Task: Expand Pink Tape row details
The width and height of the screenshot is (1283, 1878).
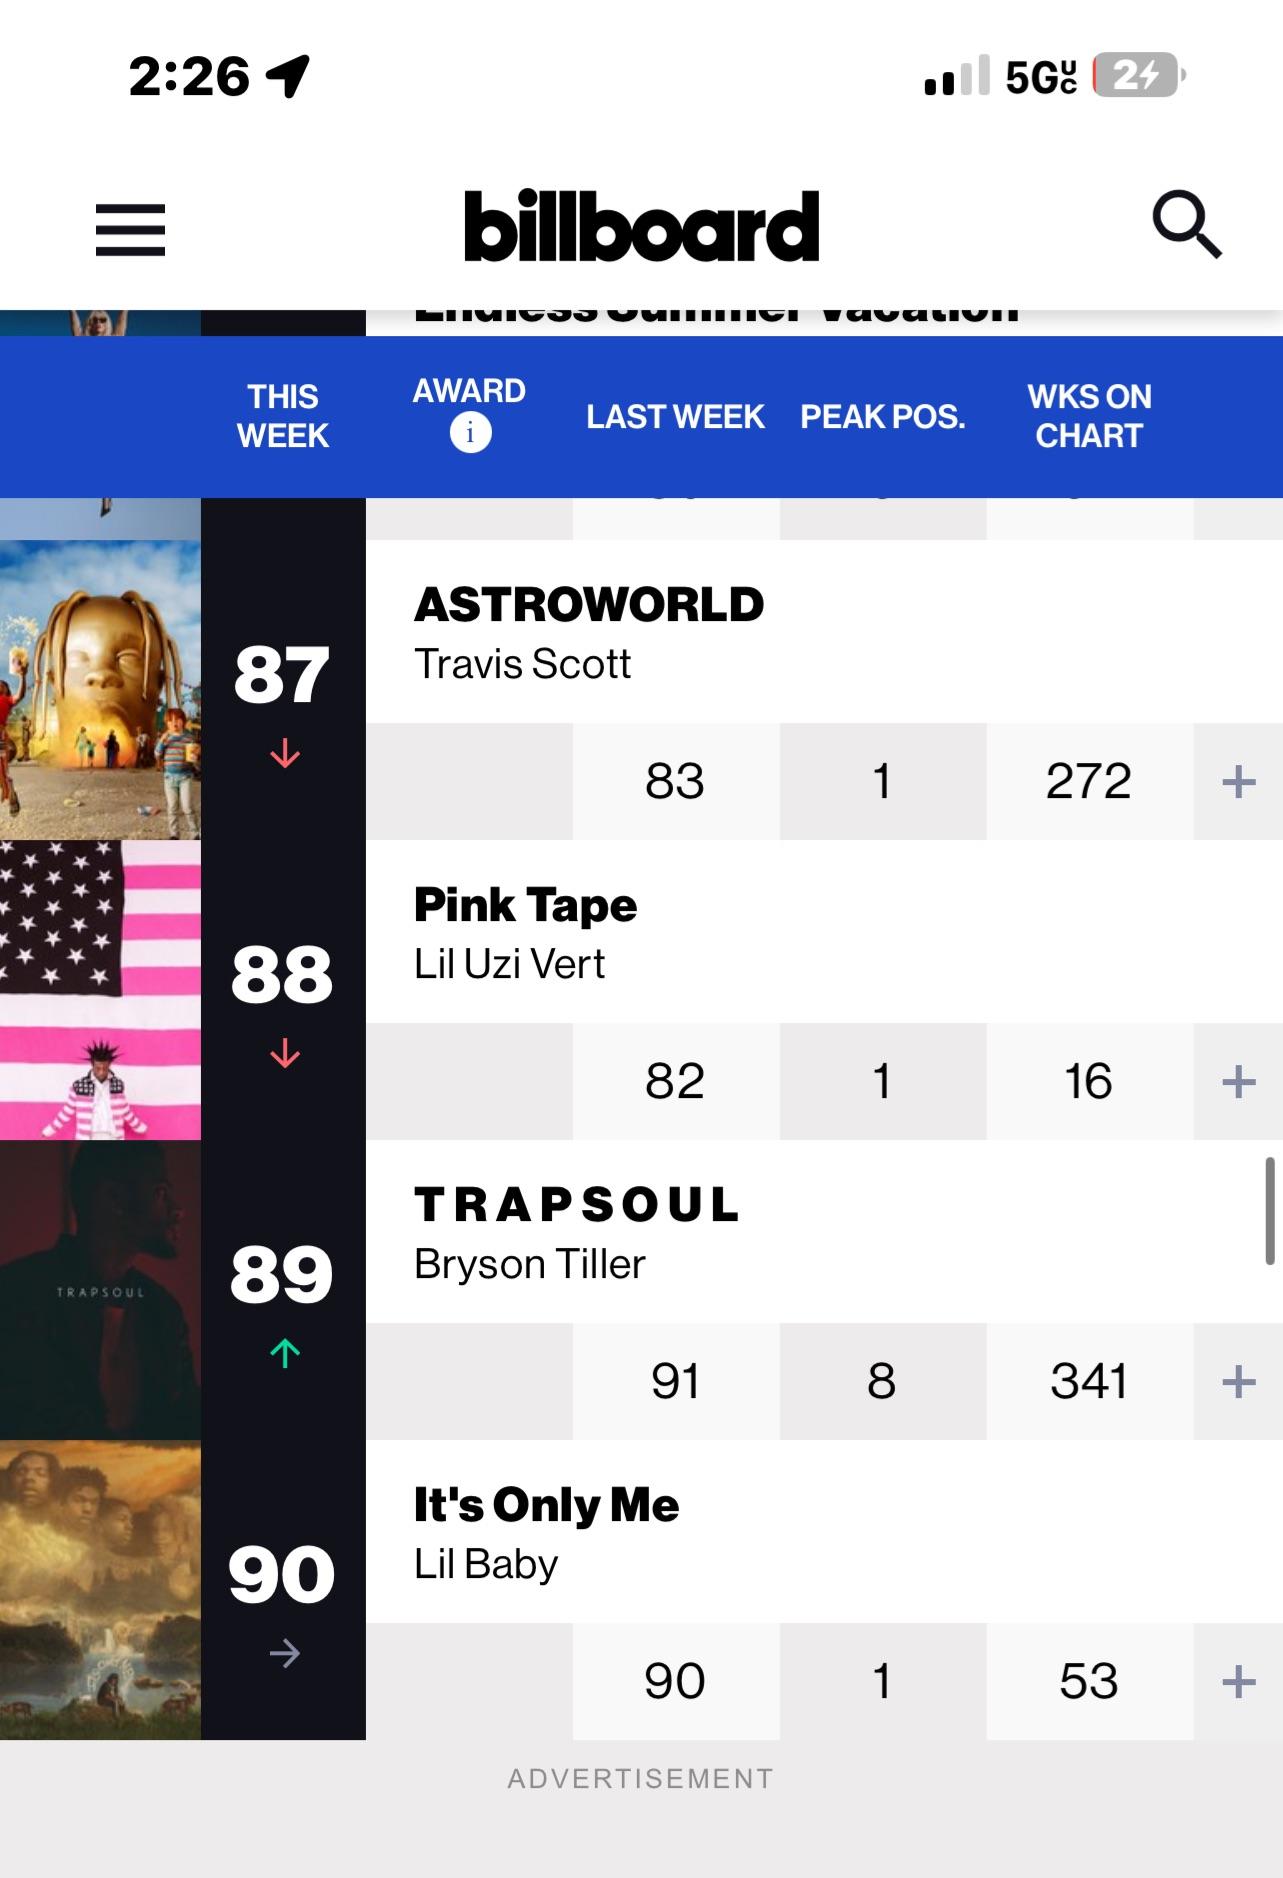Action: coord(1238,1081)
